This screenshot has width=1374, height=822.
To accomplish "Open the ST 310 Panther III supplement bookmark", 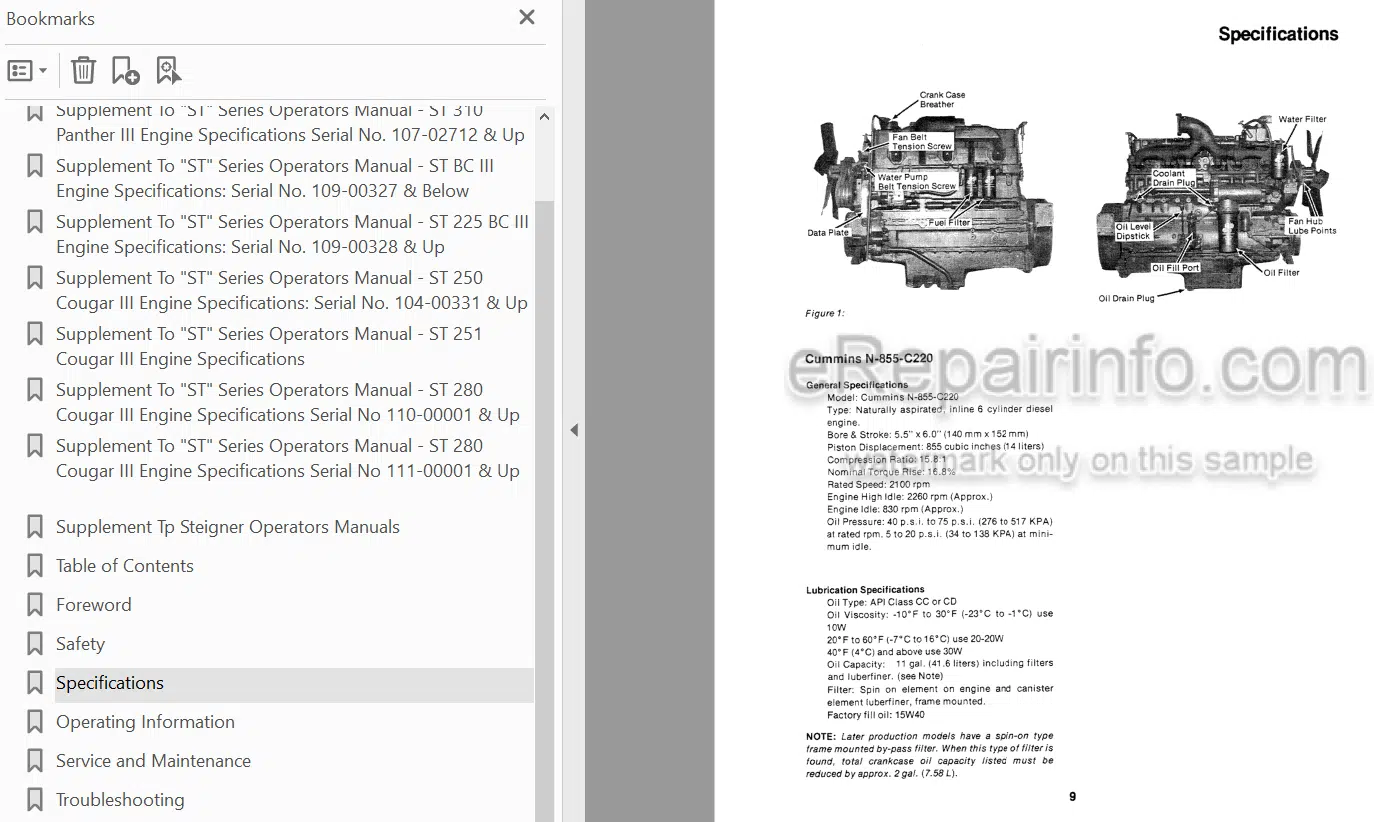I will tap(290, 122).
